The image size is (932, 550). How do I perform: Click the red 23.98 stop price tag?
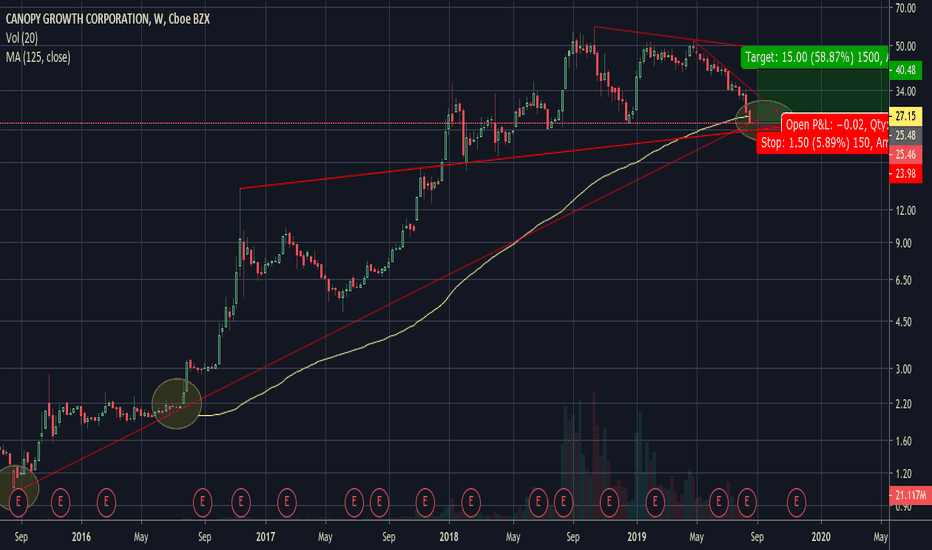pos(905,174)
